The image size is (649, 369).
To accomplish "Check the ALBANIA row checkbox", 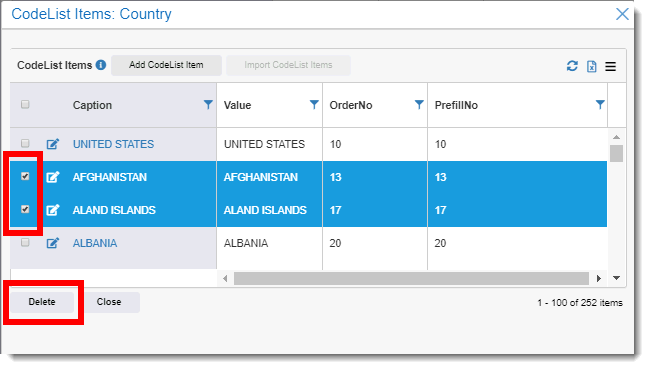I will (25, 242).
